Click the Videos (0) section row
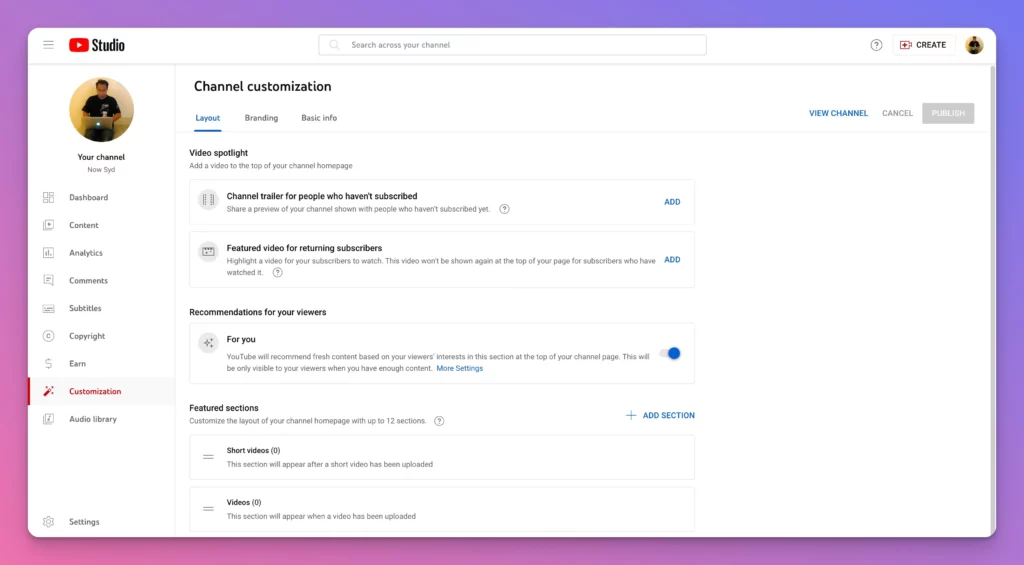1024x565 pixels. tap(442, 509)
